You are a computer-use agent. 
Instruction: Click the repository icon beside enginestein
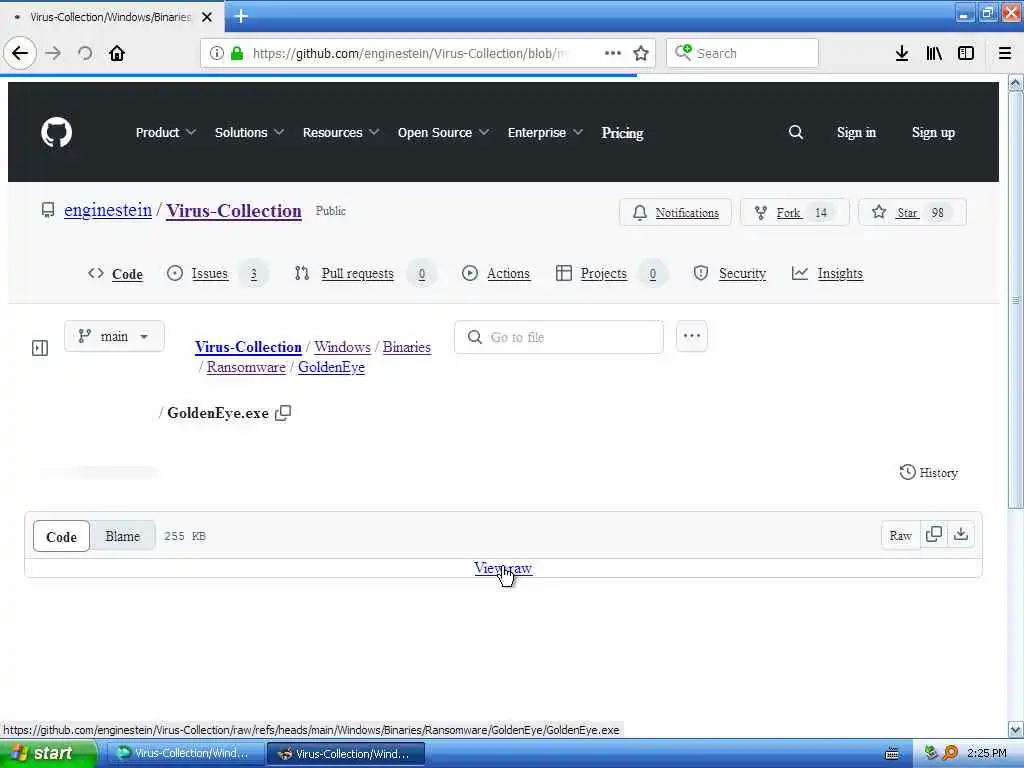click(48, 210)
